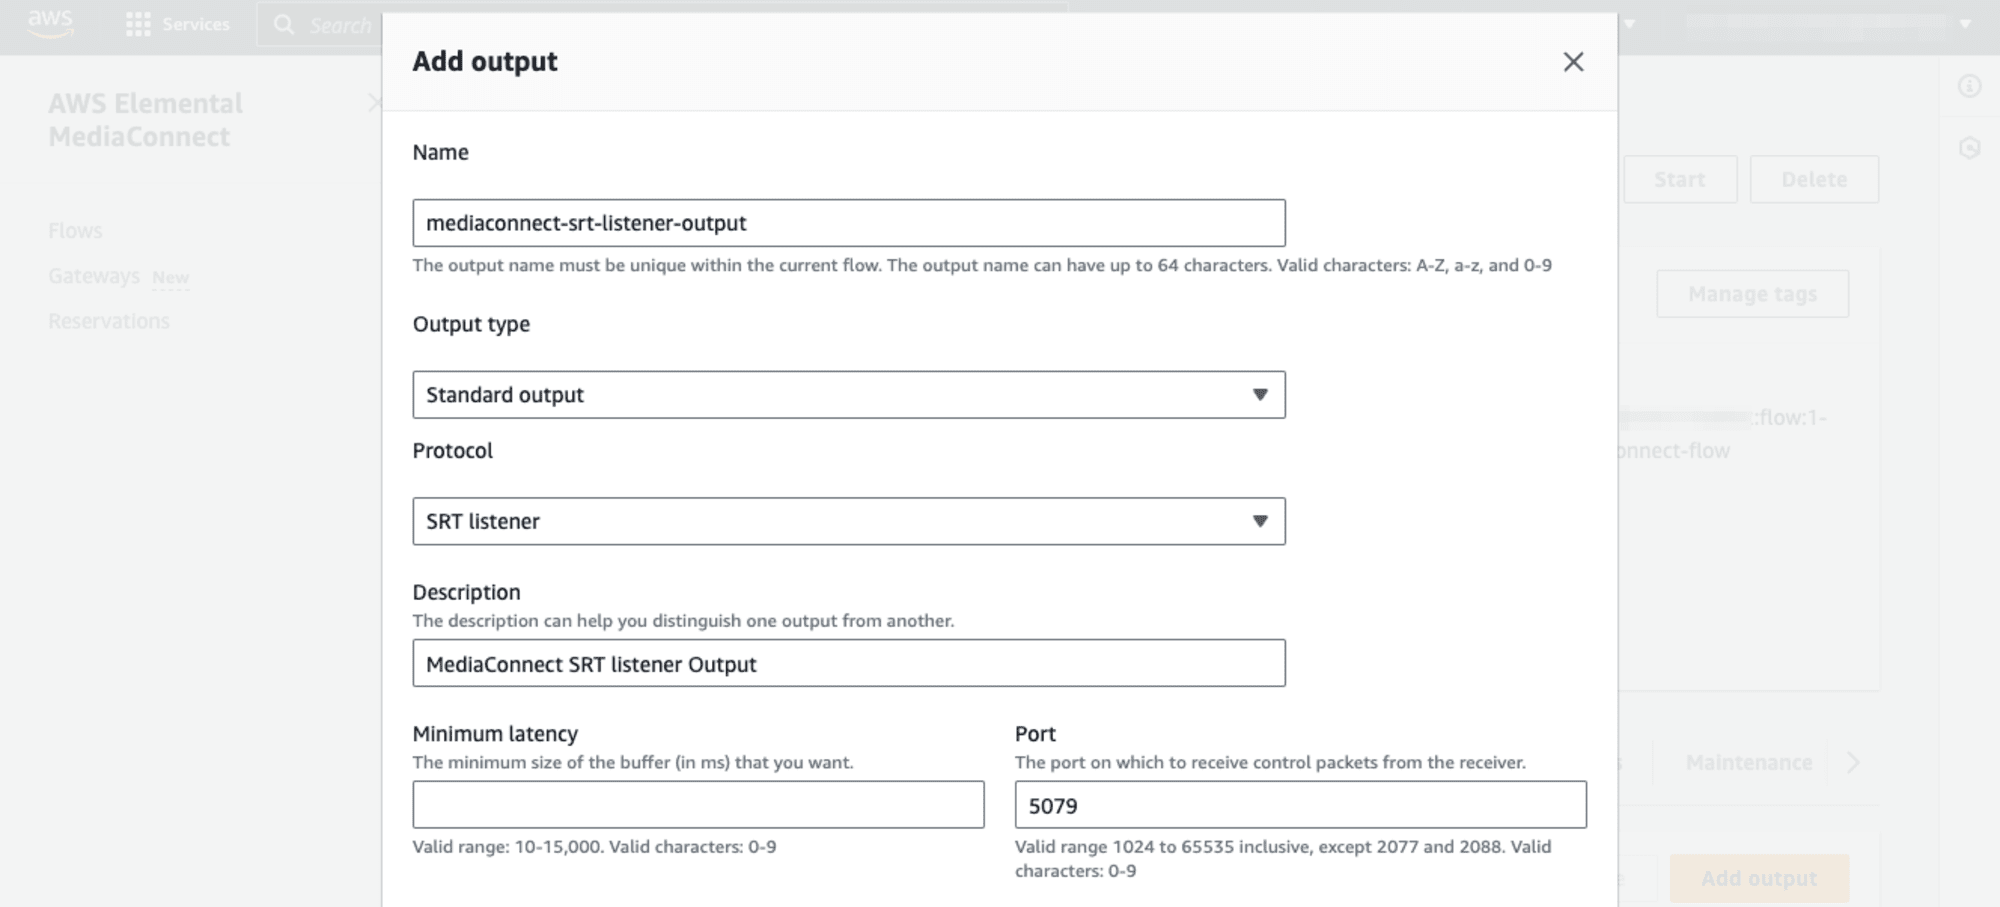Click the search magnifier icon
Image resolution: width=2000 pixels, height=907 pixels.
pos(284,24)
